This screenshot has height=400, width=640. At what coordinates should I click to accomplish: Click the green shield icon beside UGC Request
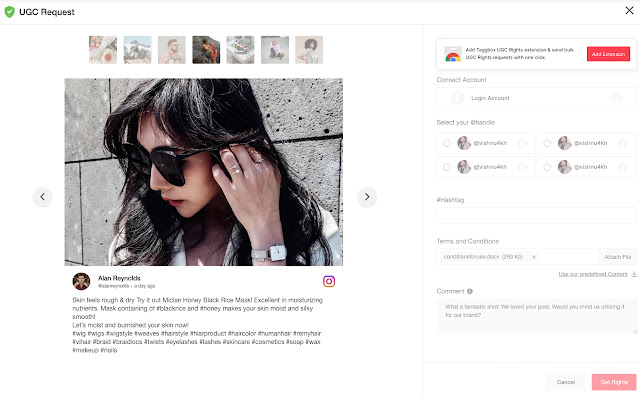pos(9,12)
